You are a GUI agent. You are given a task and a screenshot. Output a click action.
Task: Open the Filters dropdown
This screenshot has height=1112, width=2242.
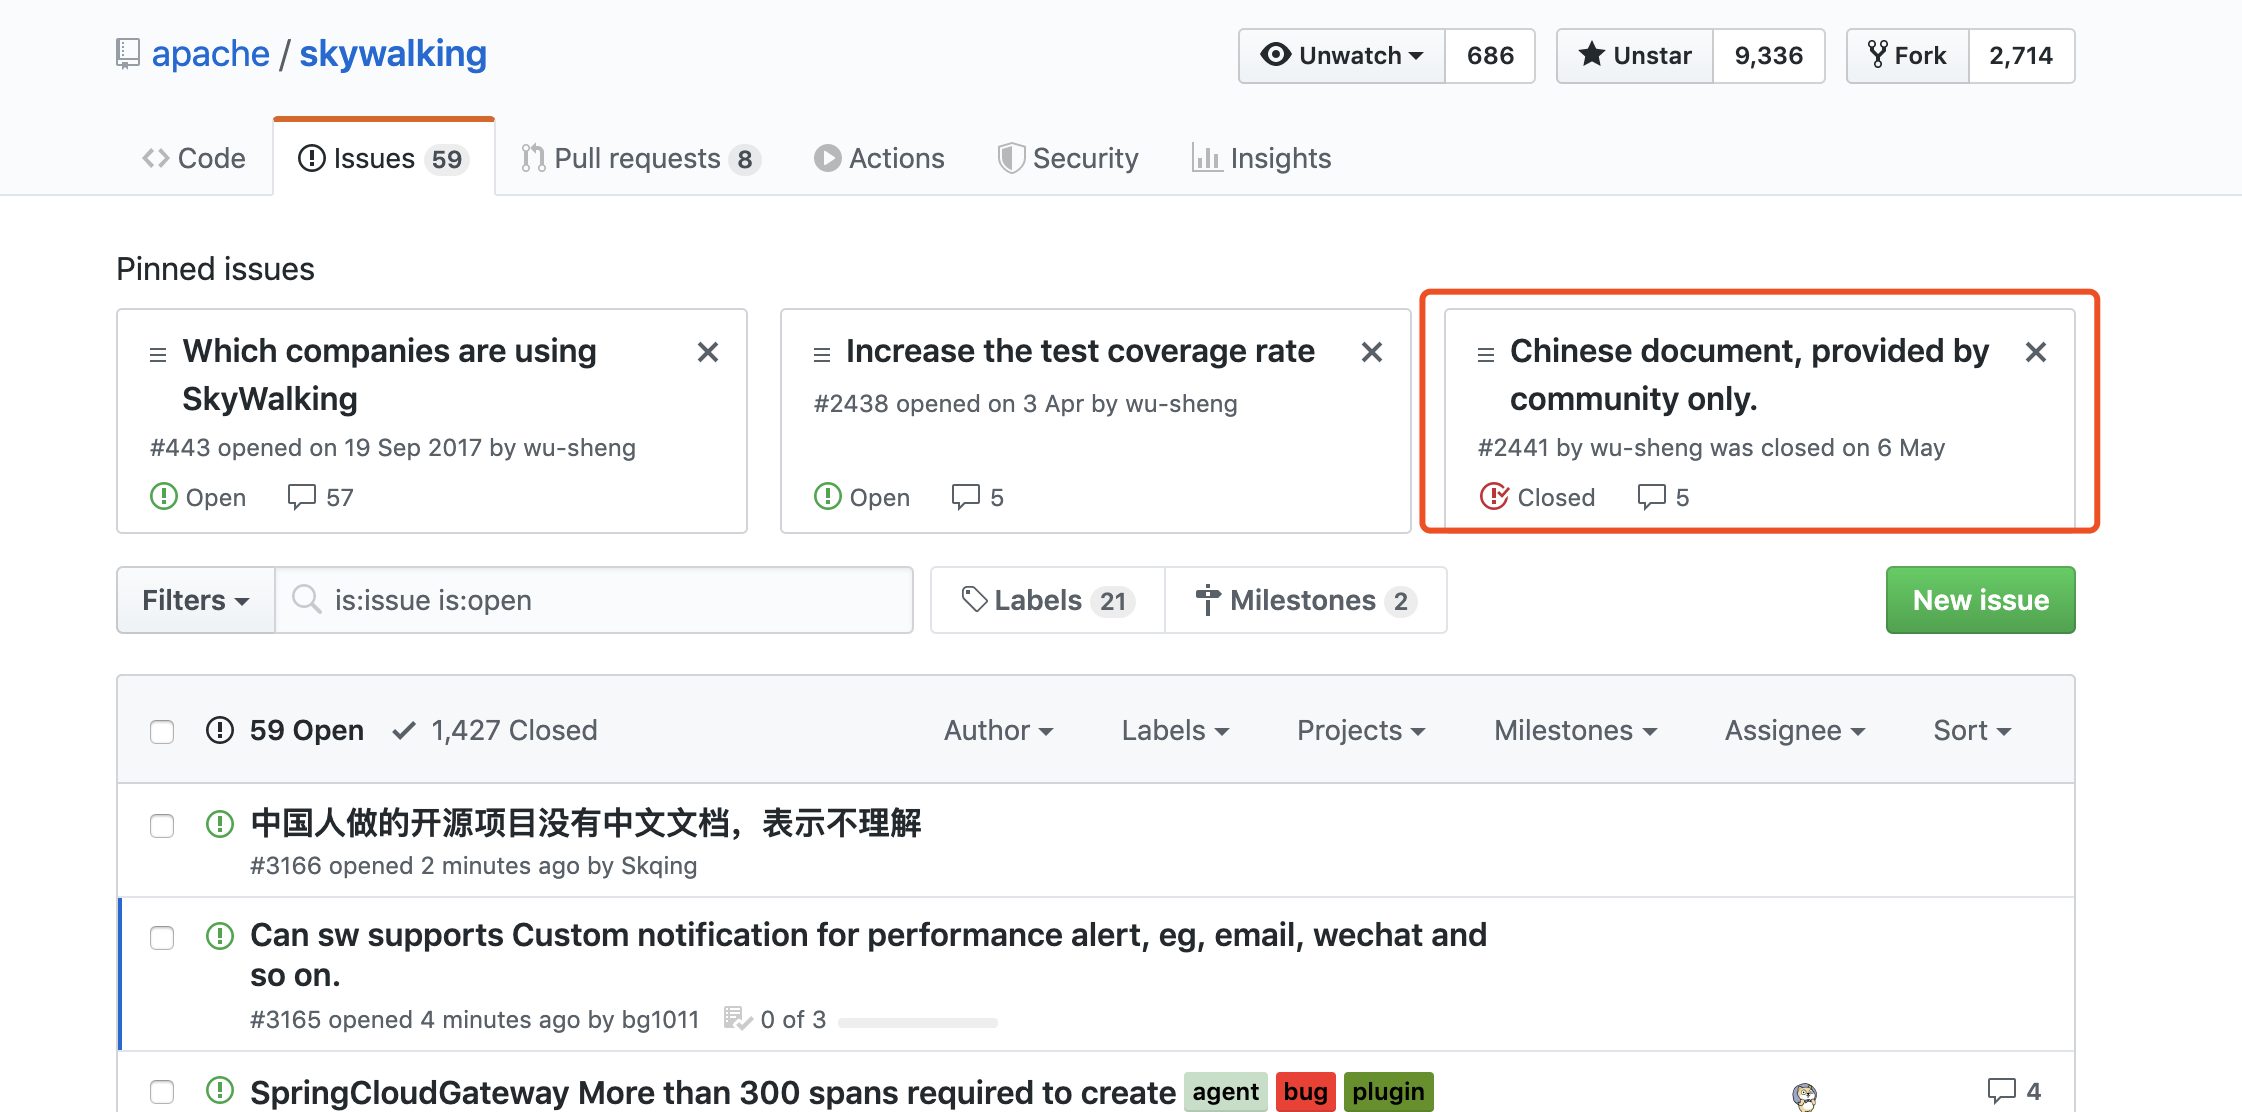coord(196,600)
